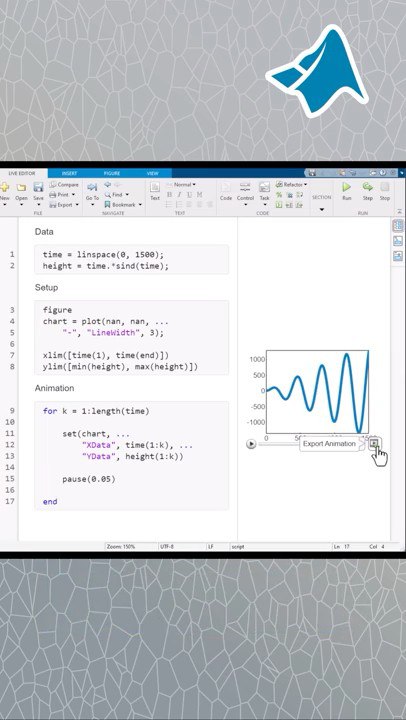Click the line 'height = time.*sind(time);'
Image resolution: width=406 pixels, height=720 pixels.
click(x=106, y=266)
